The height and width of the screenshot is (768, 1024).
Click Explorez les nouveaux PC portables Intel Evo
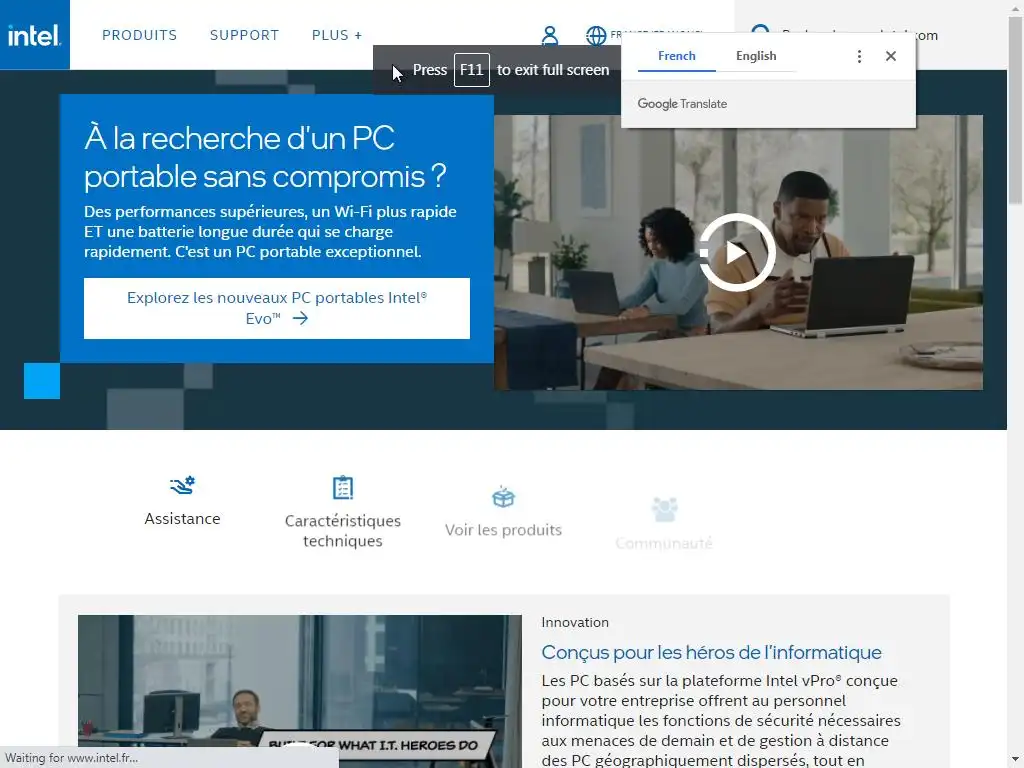tap(277, 308)
